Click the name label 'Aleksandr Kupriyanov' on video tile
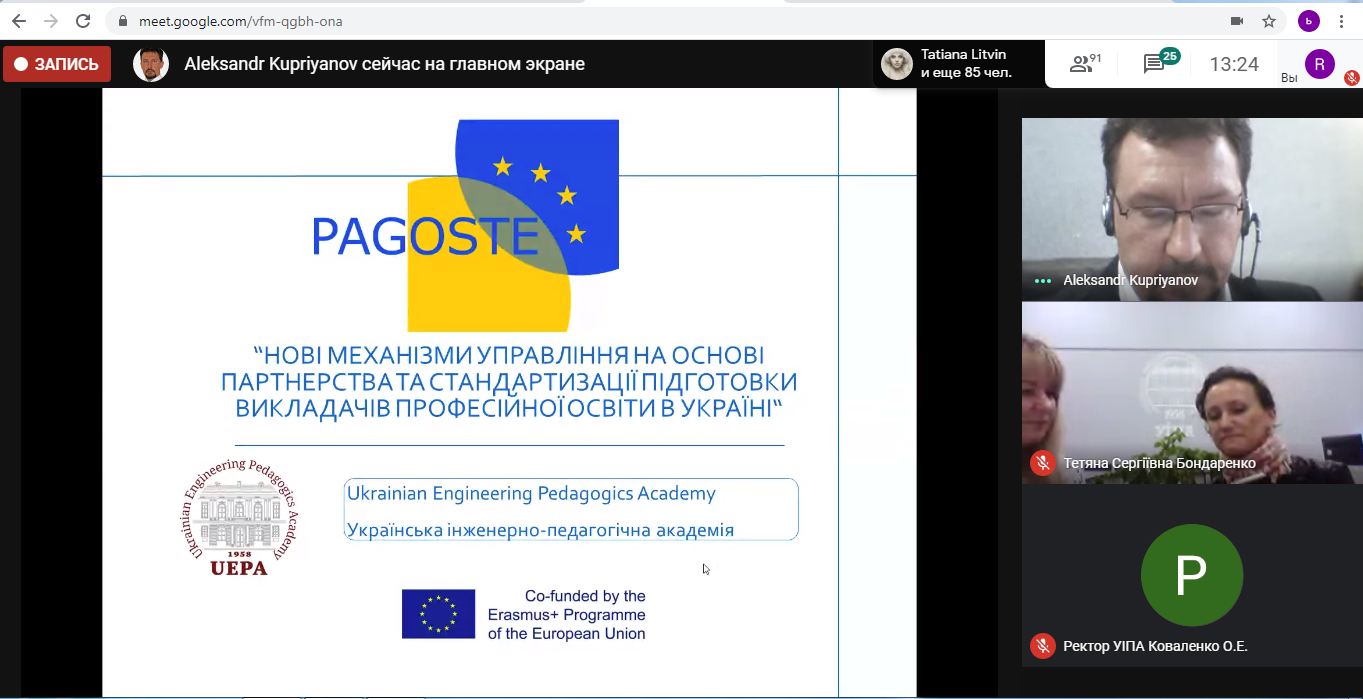 tap(1130, 281)
